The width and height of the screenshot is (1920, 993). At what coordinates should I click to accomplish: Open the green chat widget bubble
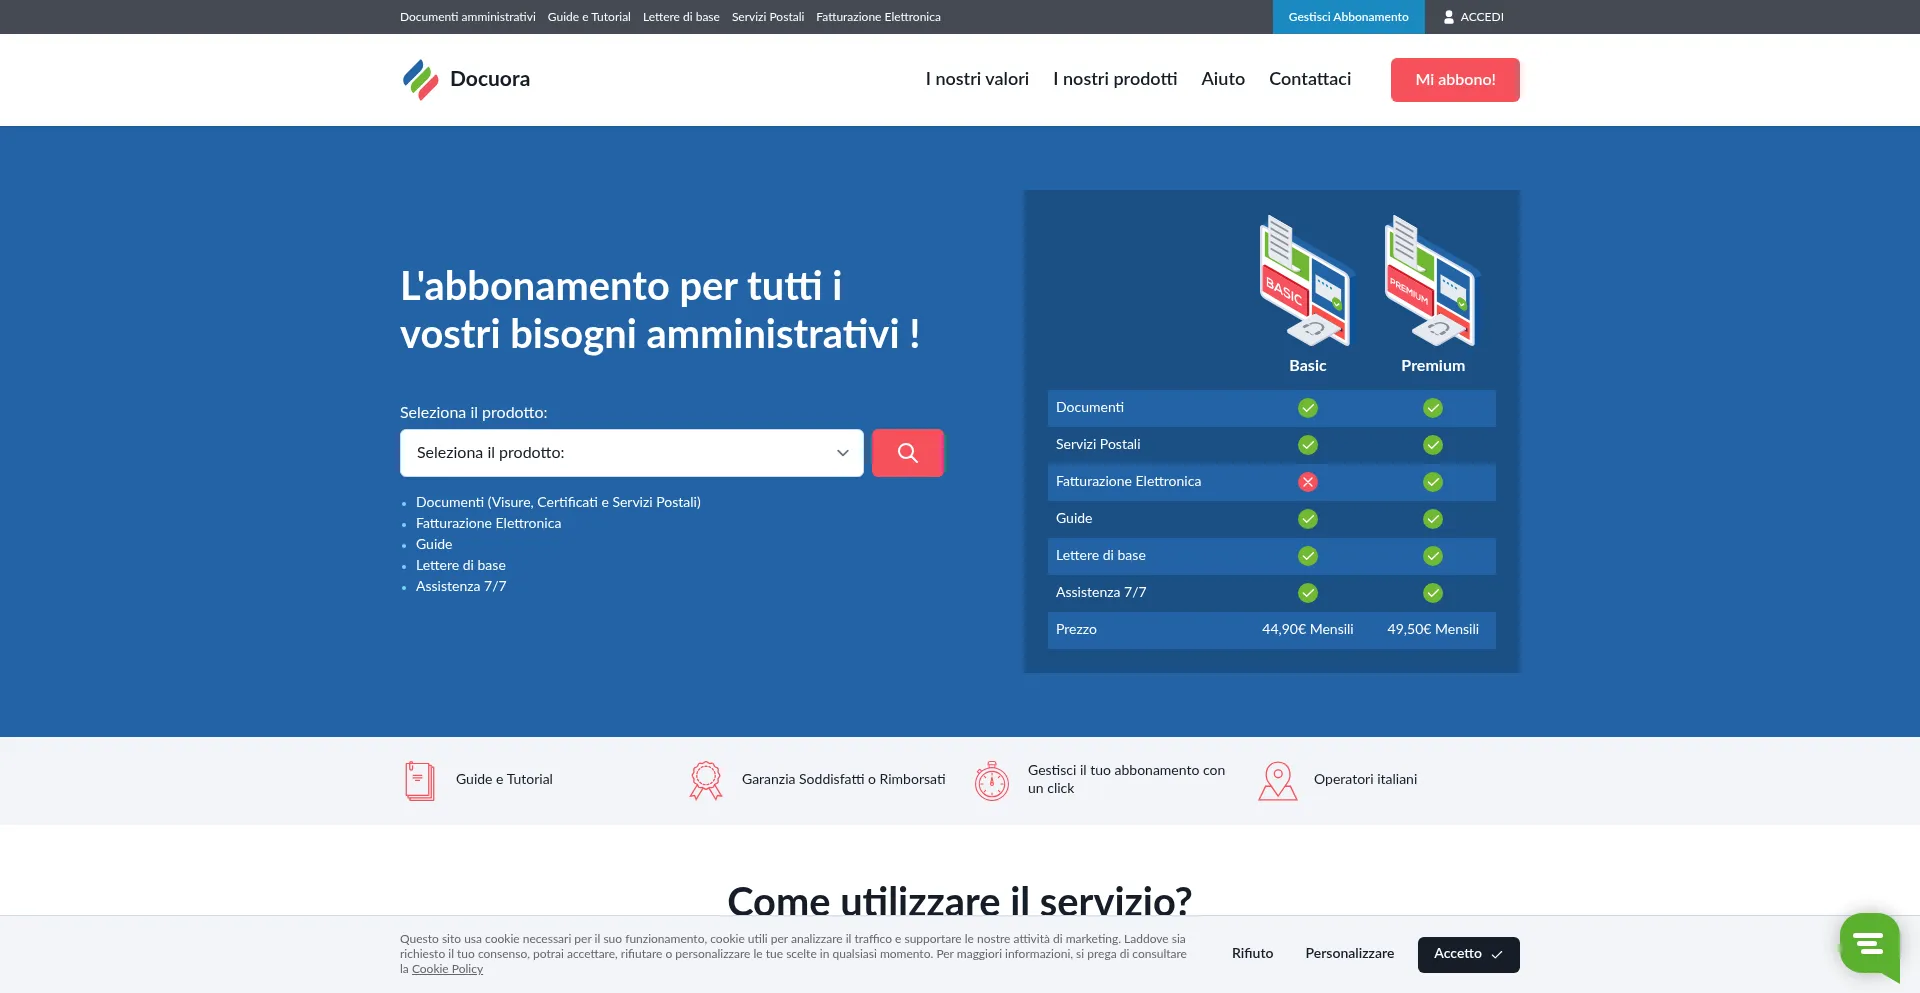tap(1868, 943)
